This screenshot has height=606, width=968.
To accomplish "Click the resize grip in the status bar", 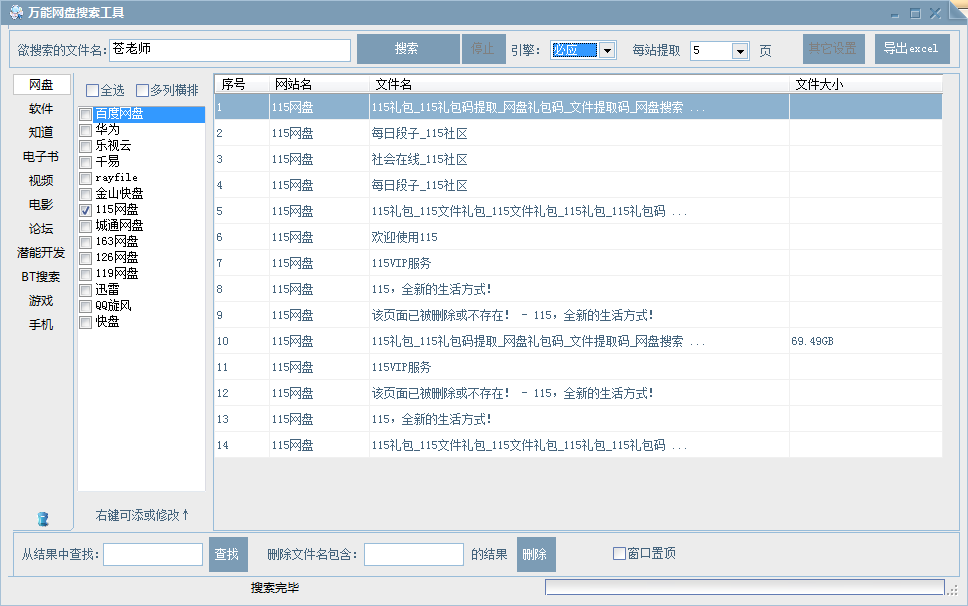I will click(953, 589).
